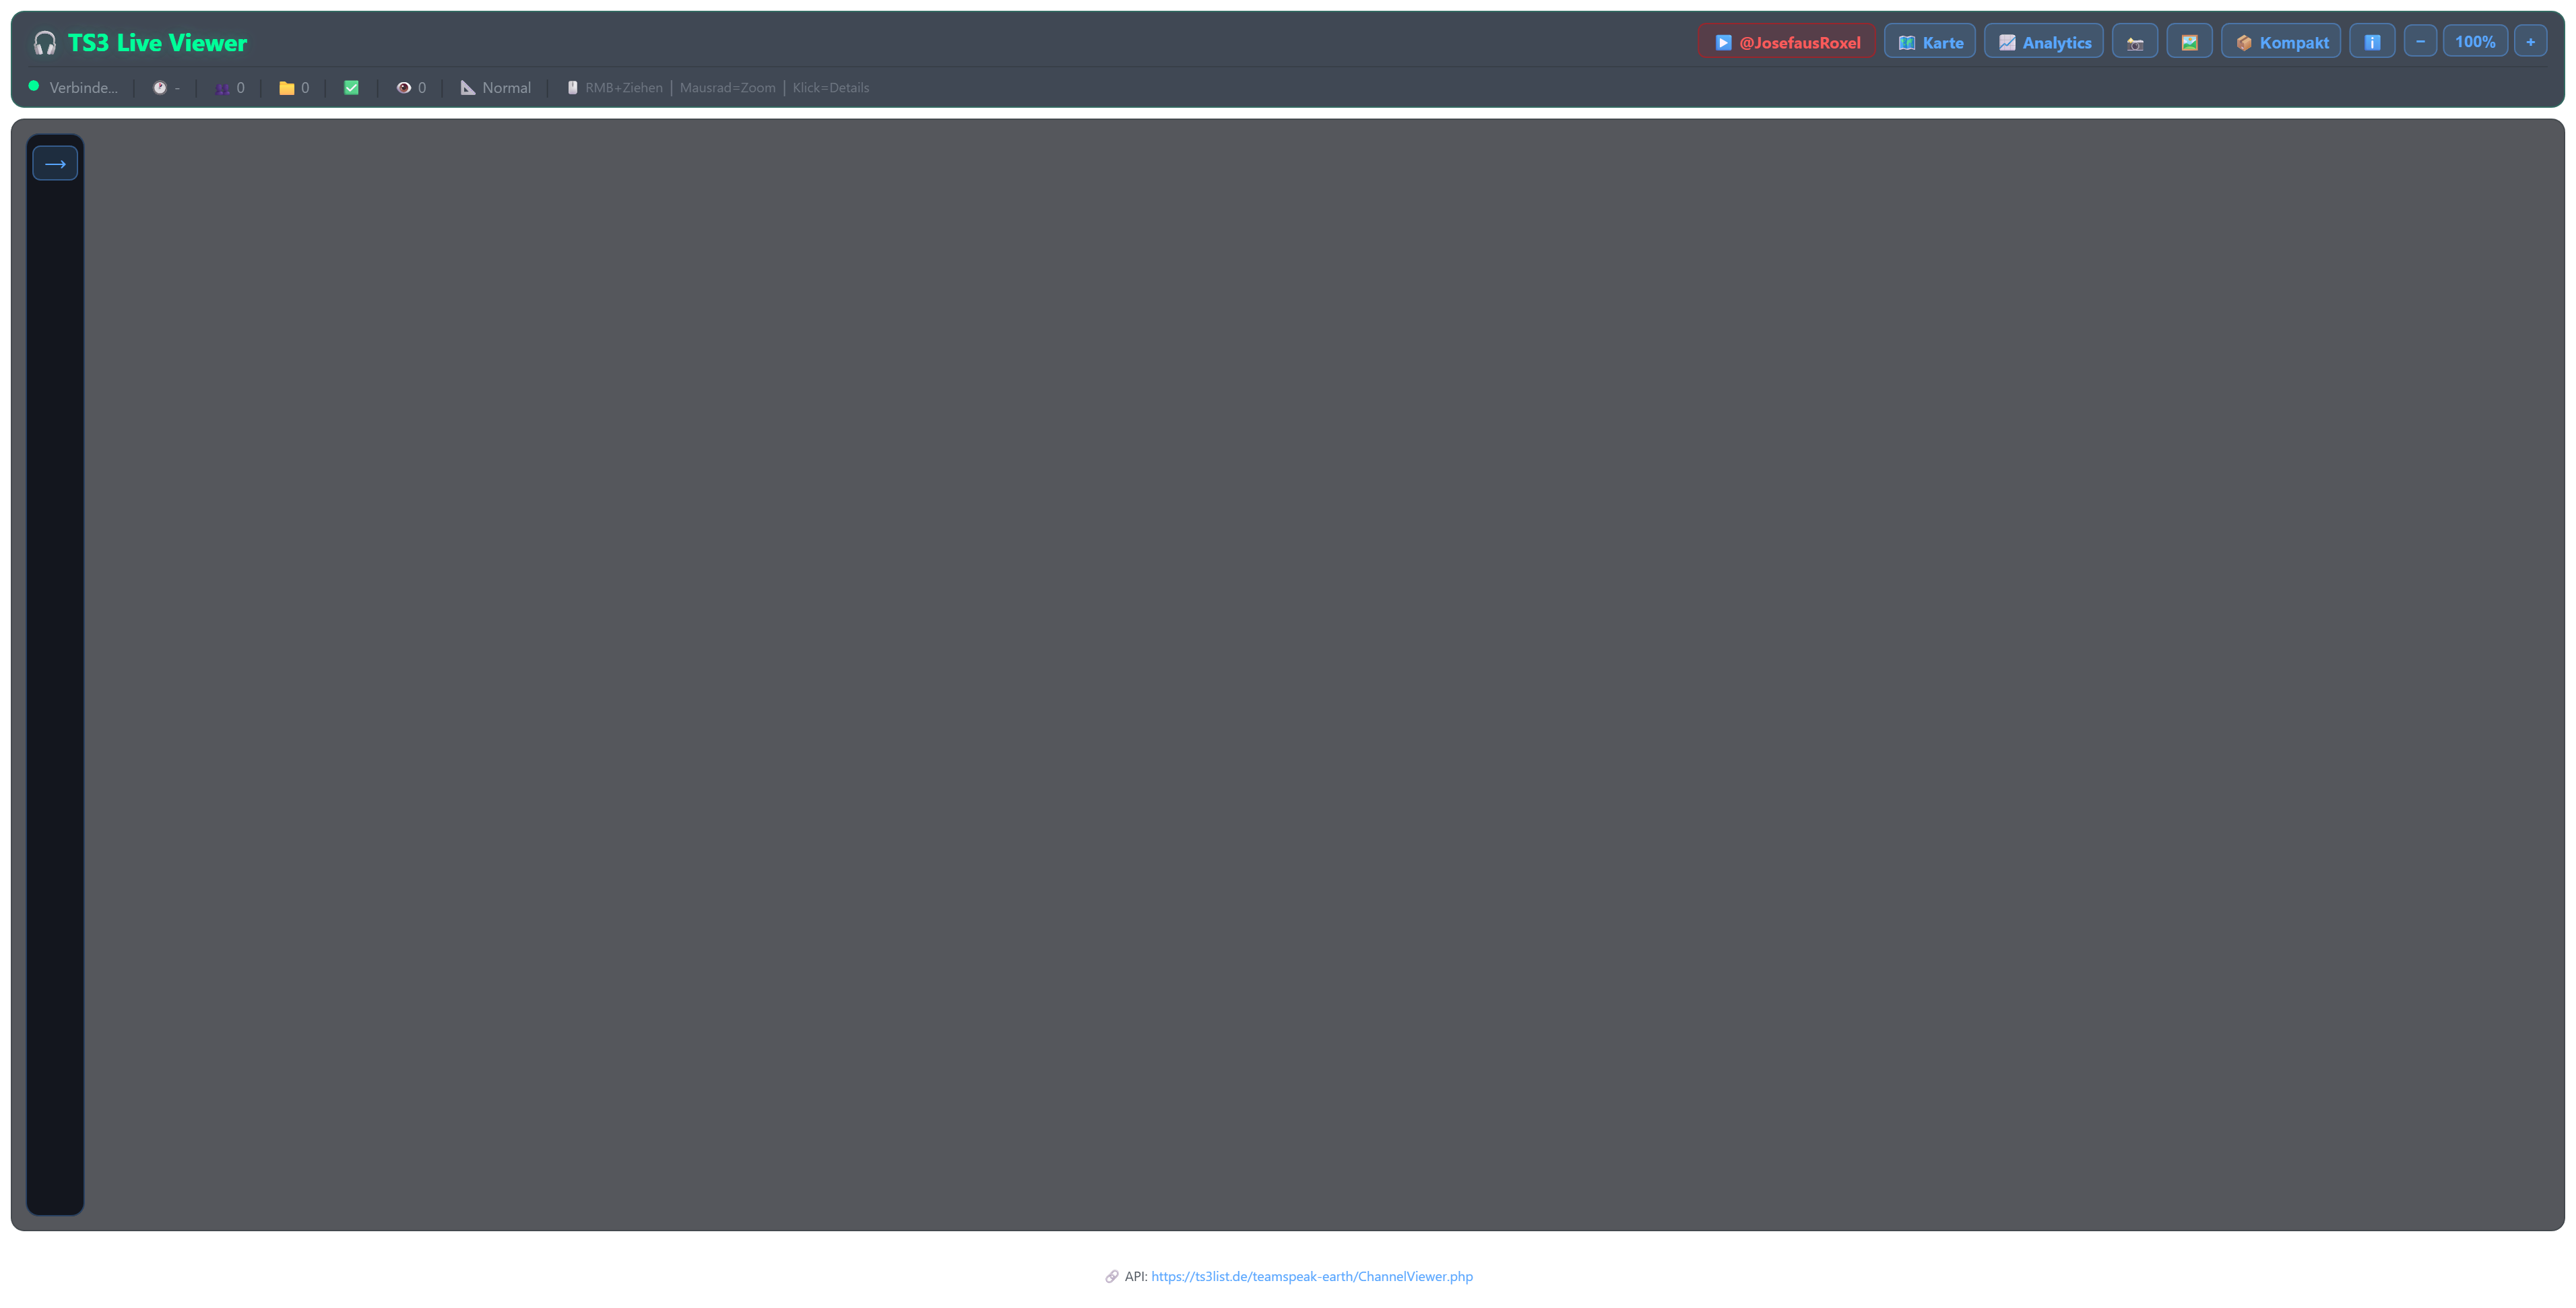Click the camera screenshot icon button
Viewport: 2576px width, 1308px height.
(x=2135, y=42)
